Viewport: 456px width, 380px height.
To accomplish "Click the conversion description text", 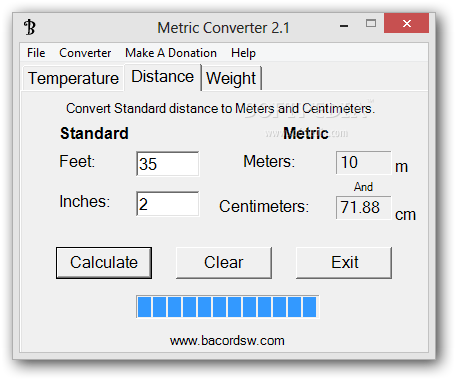I will pos(221,109).
